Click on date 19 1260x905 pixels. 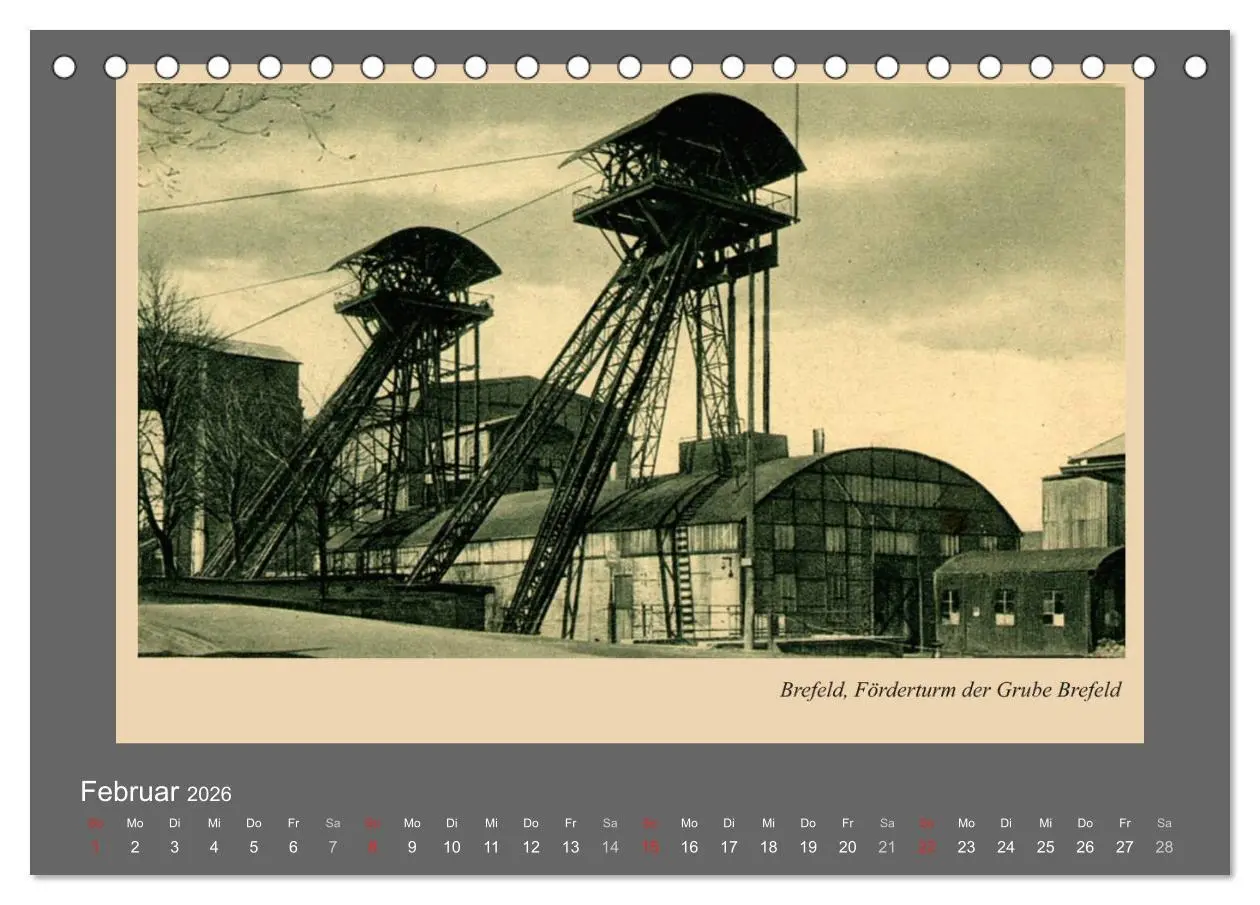808,847
